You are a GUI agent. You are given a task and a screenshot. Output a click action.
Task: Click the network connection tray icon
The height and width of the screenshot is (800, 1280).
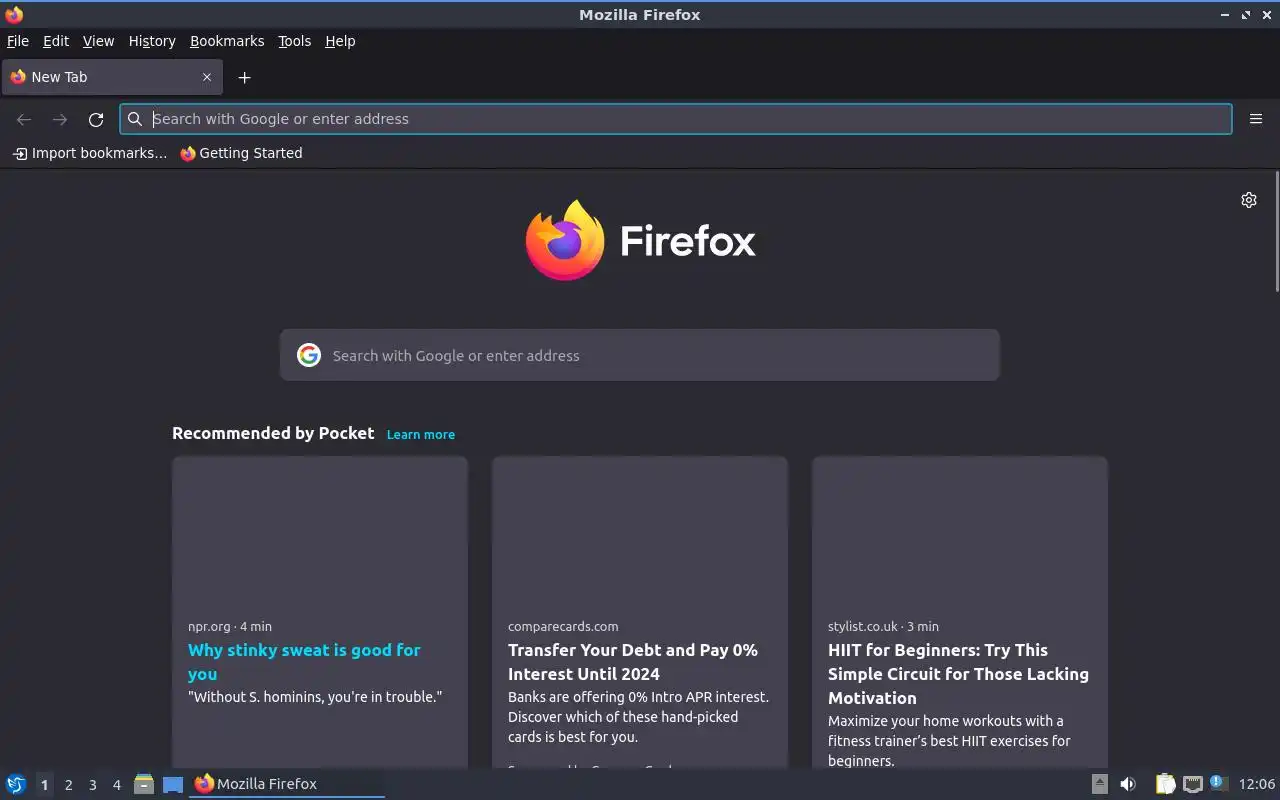click(x=1192, y=784)
